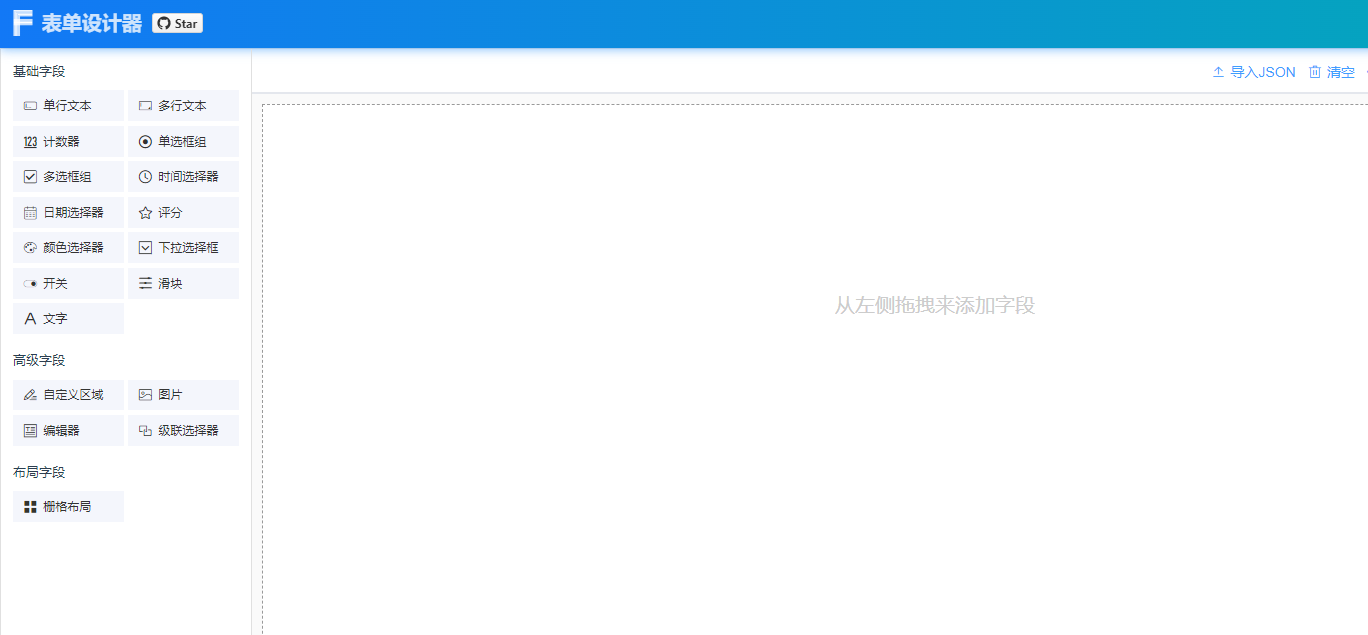Select the 下拉选择框 component
1368x635 pixels.
(x=183, y=248)
